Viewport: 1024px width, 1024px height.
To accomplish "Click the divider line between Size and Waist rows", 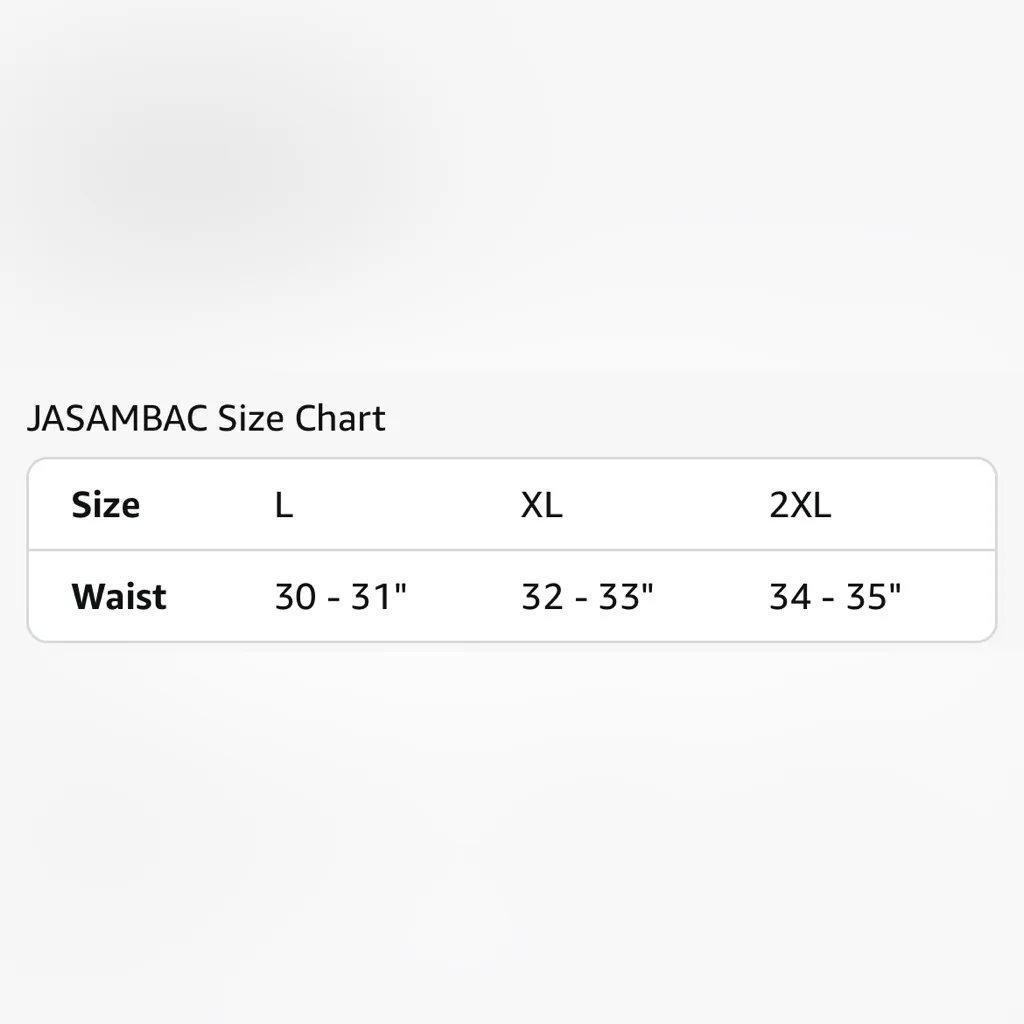I will 512,550.
